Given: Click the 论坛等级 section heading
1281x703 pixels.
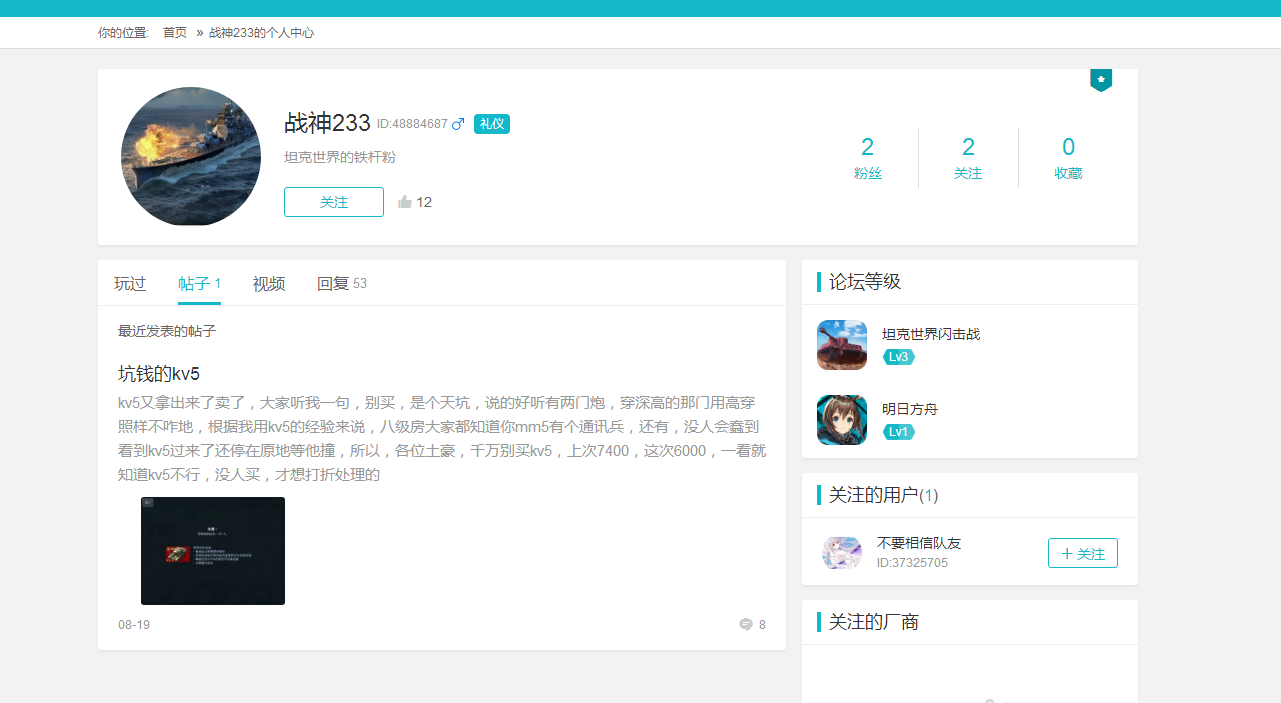Looking at the screenshot, I should (x=865, y=282).
